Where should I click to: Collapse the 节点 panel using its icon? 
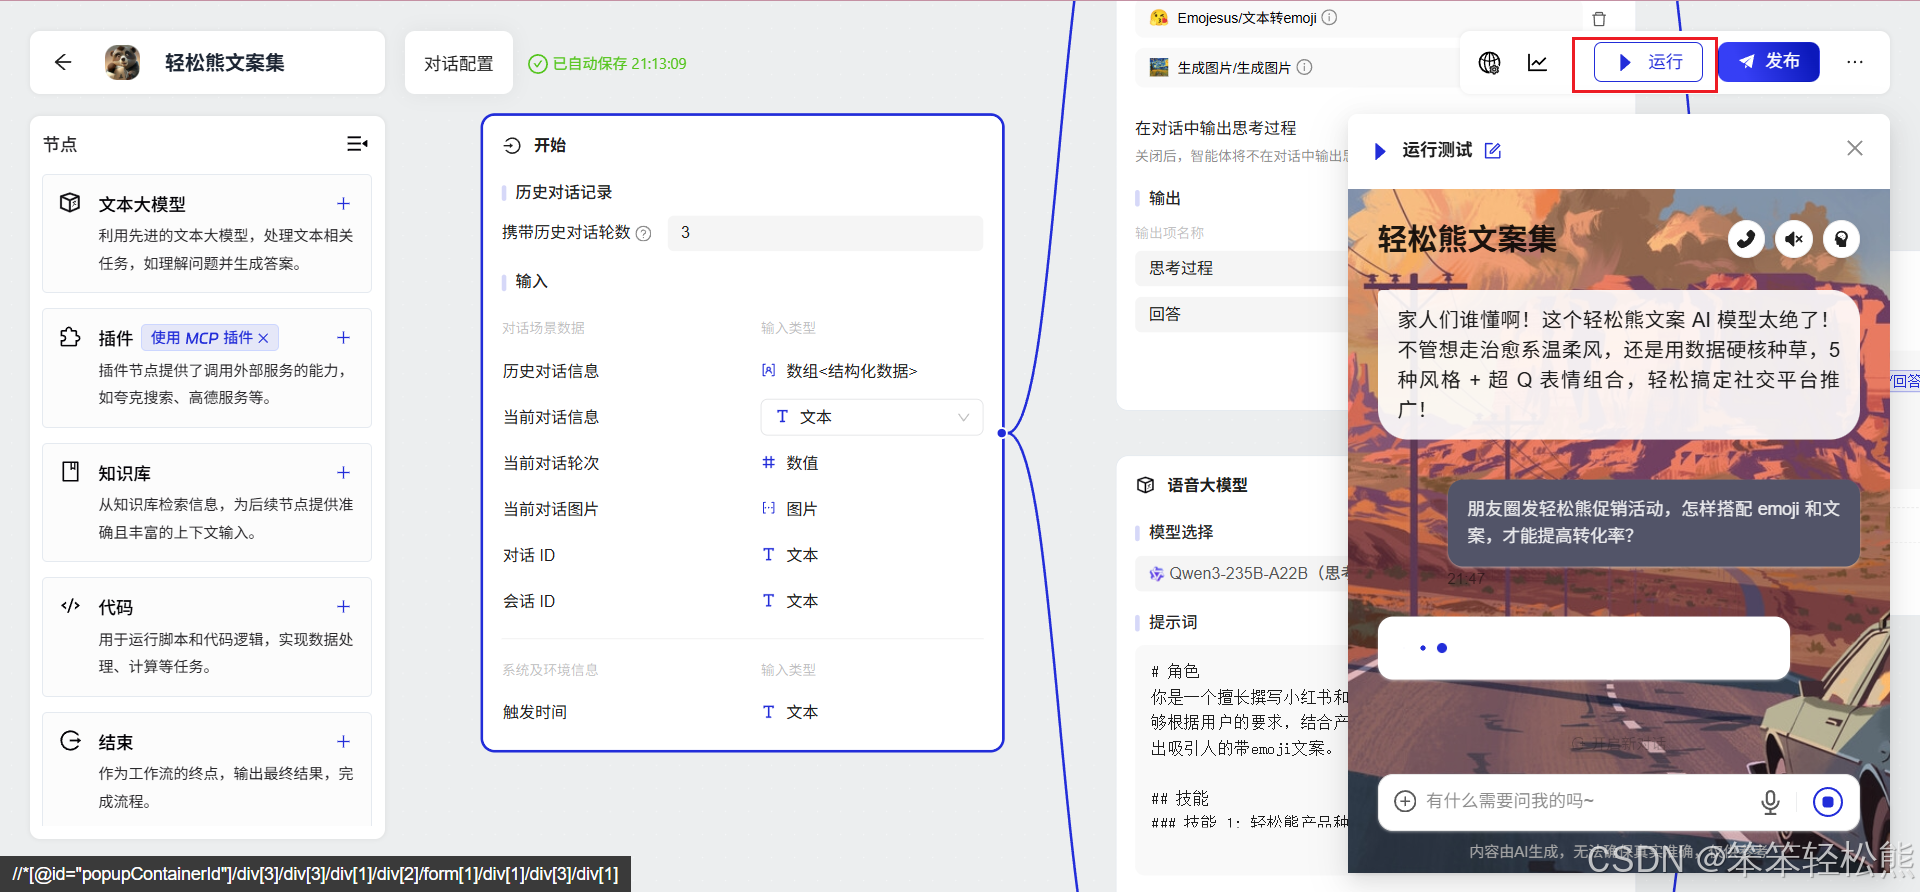[357, 144]
